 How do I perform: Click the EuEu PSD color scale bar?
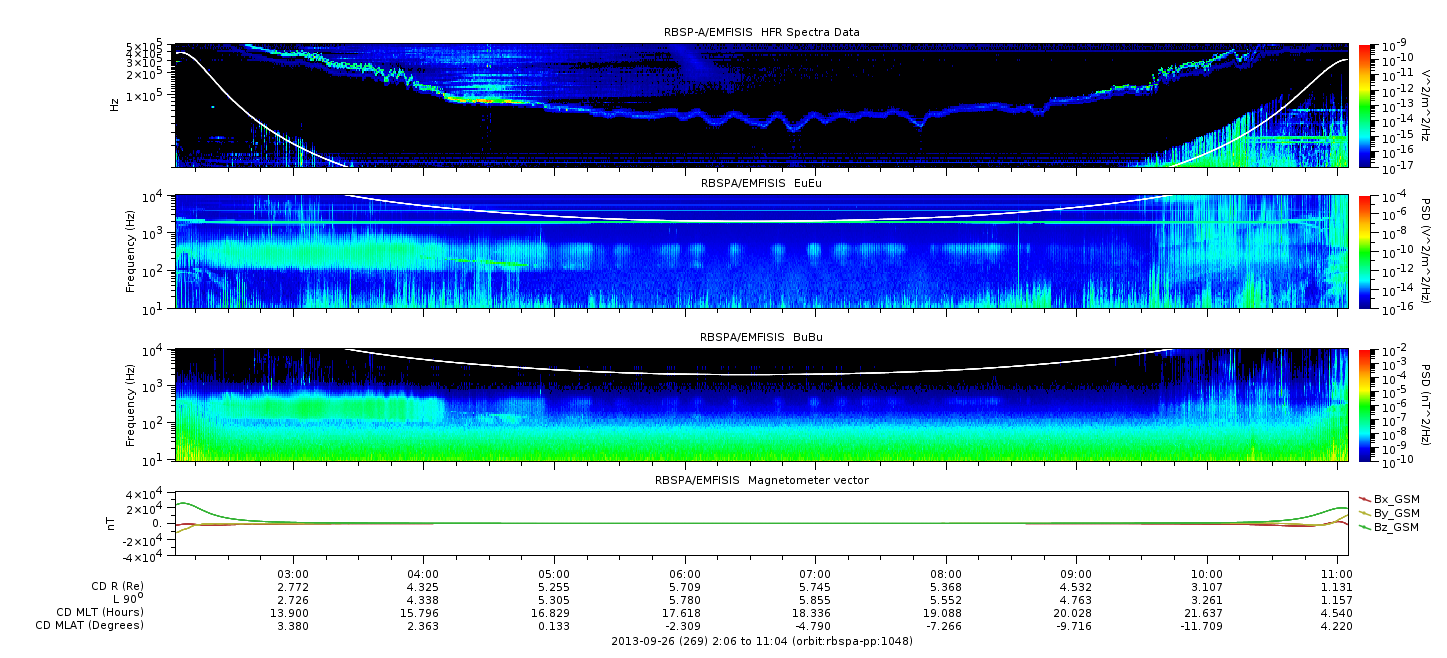coord(1366,251)
